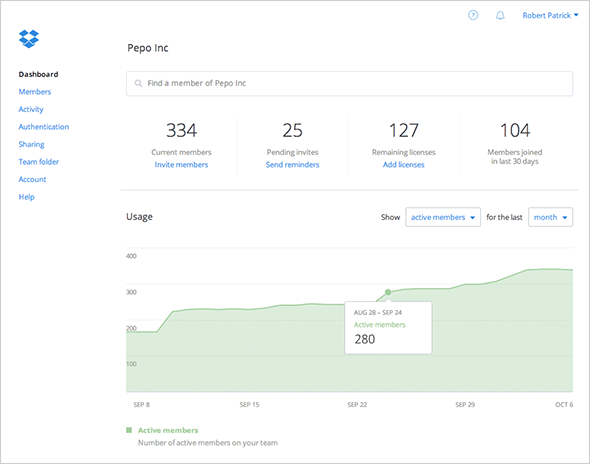This screenshot has width=590, height=464.
Task: Click the Dropbox logo icon
Action: coord(29,39)
